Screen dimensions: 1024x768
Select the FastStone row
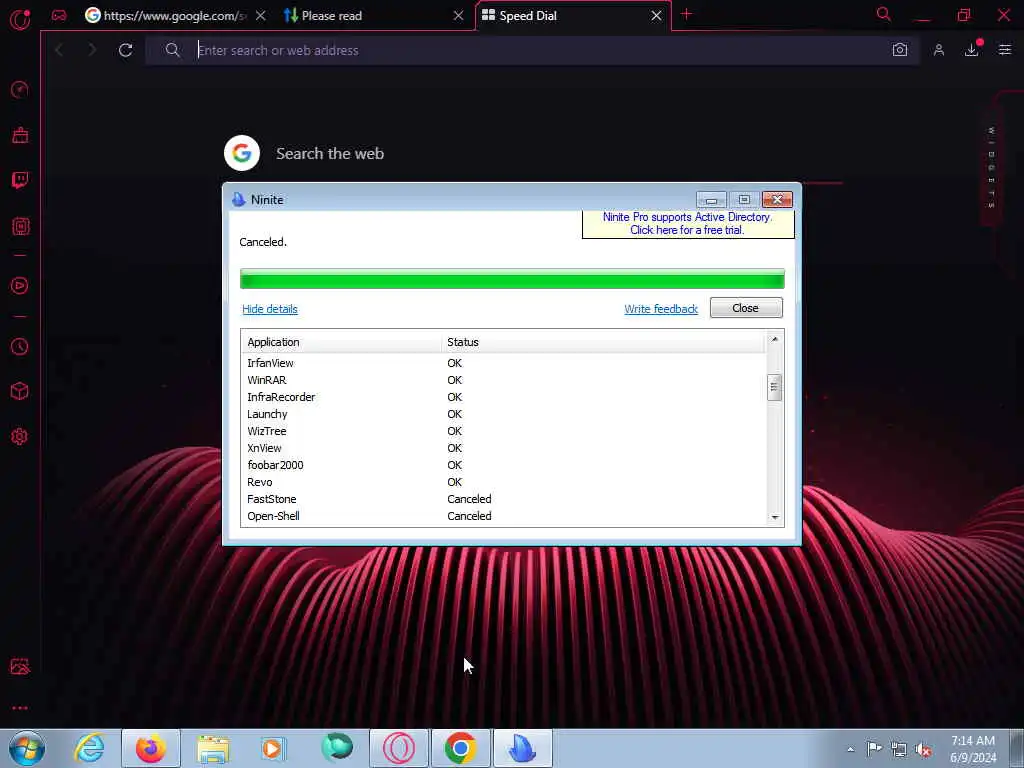pyautogui.click(x=503, y=499)
